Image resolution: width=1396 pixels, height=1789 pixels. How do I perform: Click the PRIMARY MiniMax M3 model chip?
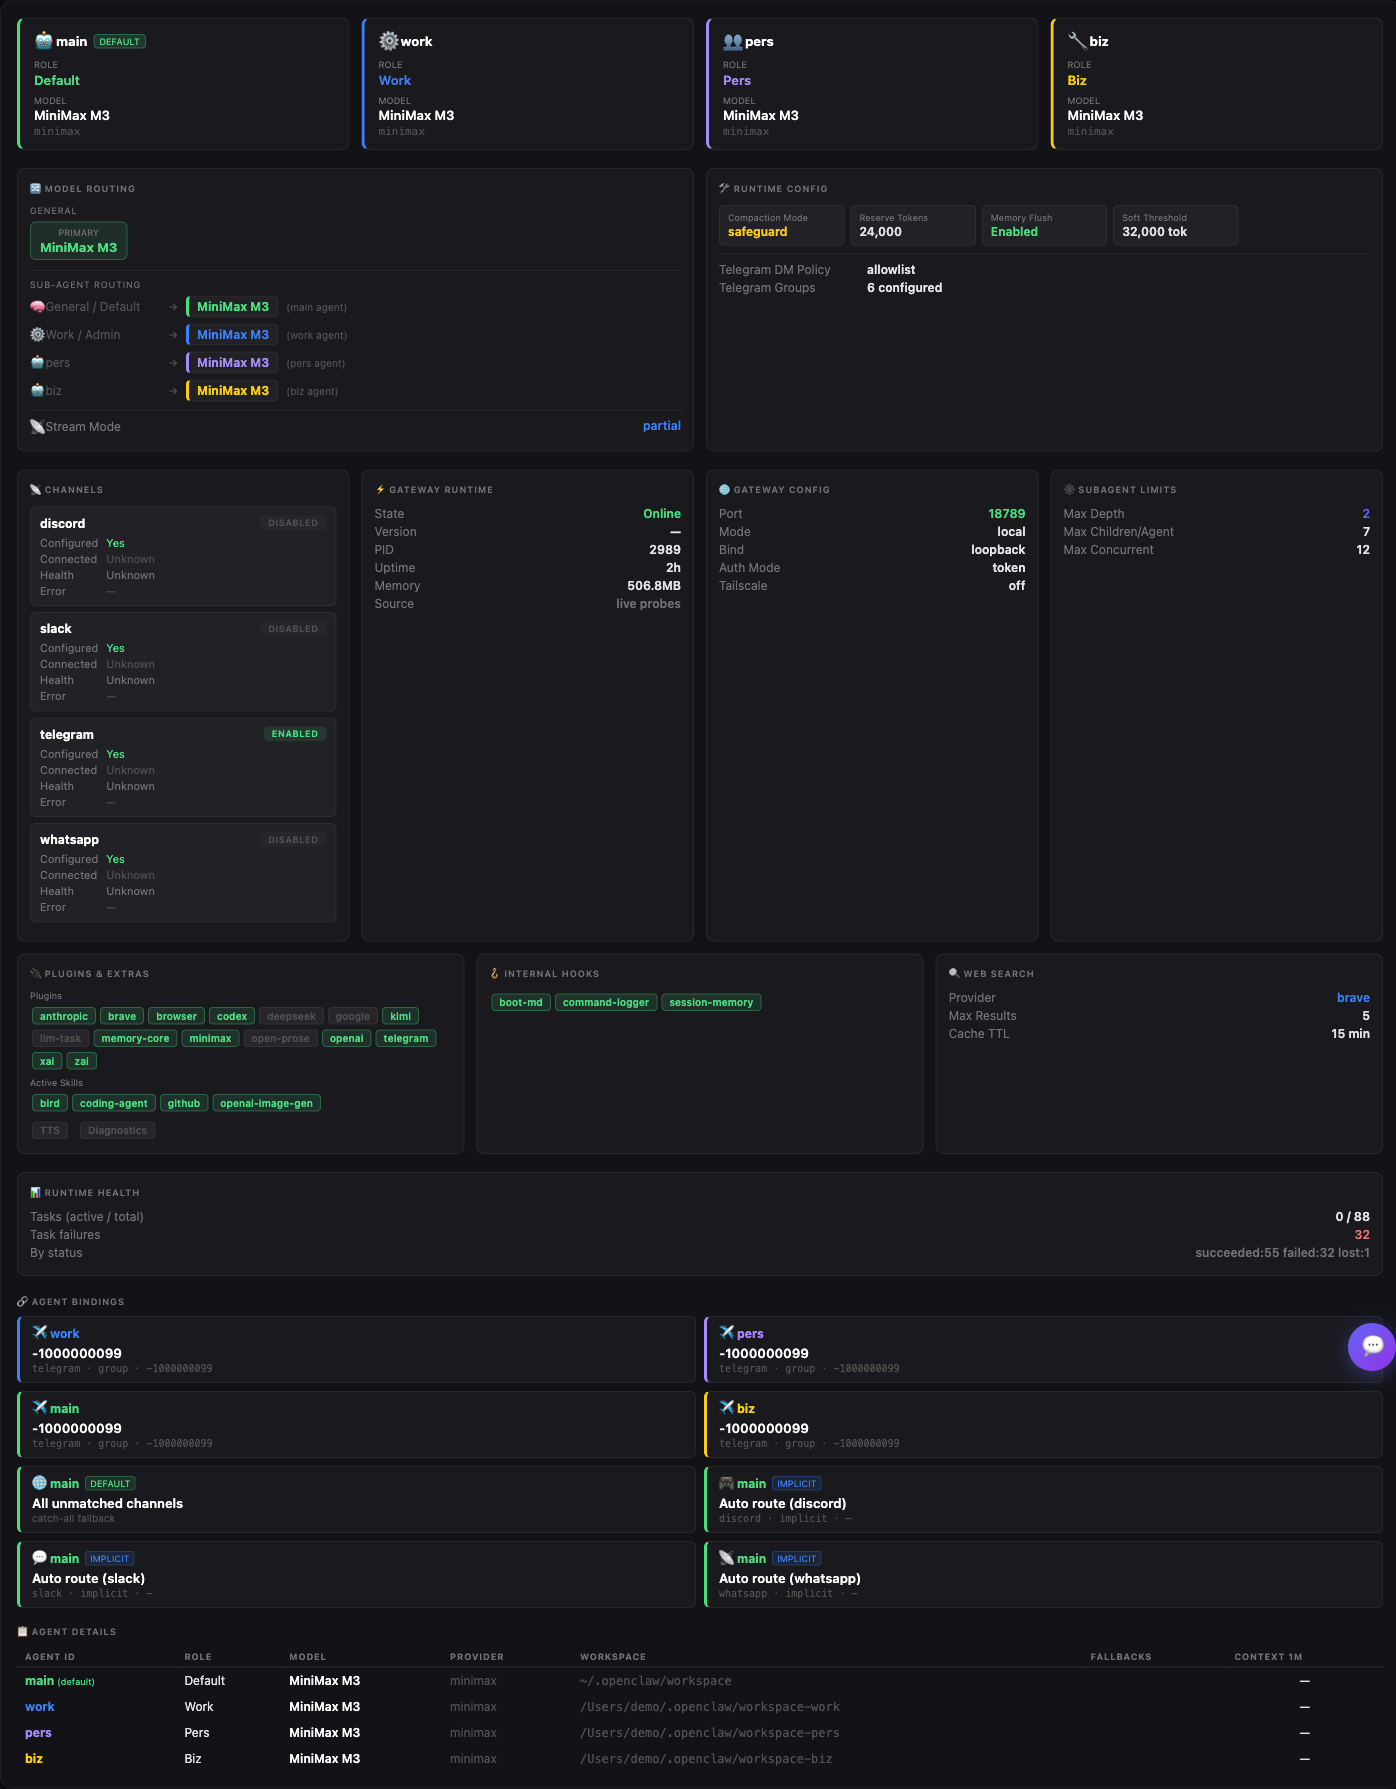coord(78,241)
